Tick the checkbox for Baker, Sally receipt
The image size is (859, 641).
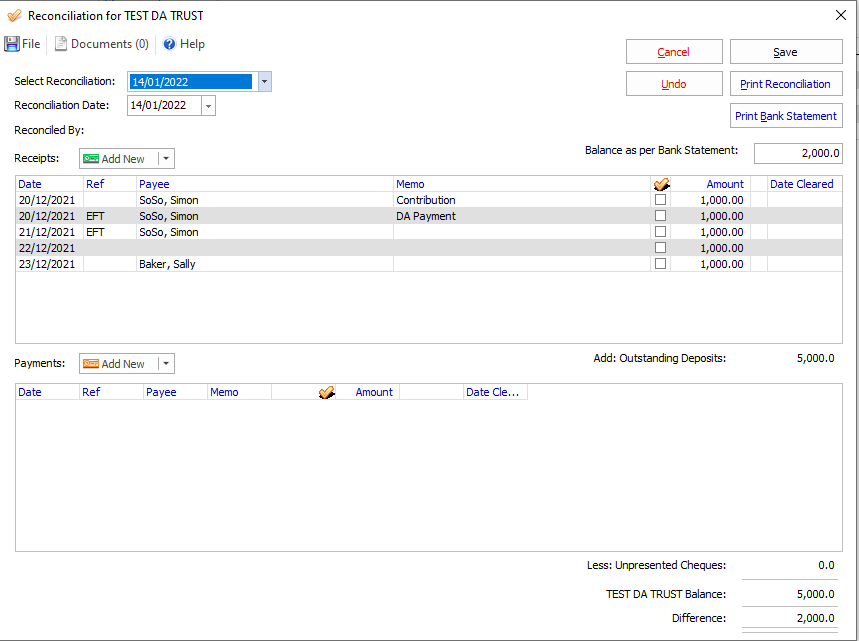click(660, 264)
